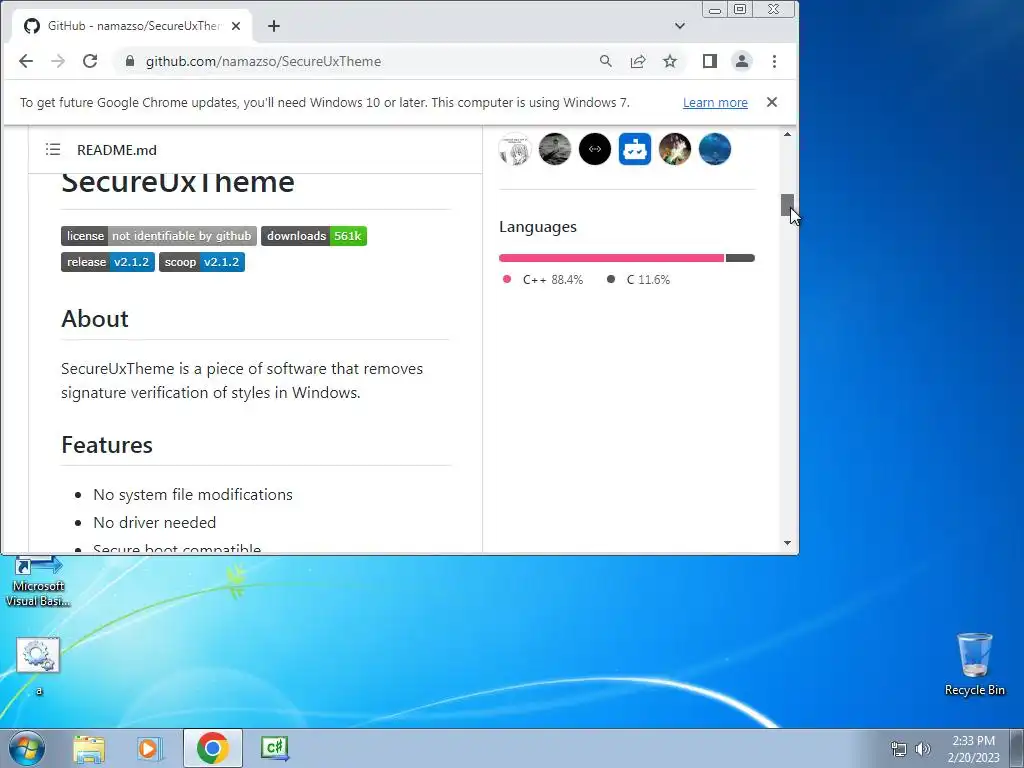Viewport: 1024px width, 768px height.
Task: Open tab search dropdown arrow
Action: click(679, 26)
